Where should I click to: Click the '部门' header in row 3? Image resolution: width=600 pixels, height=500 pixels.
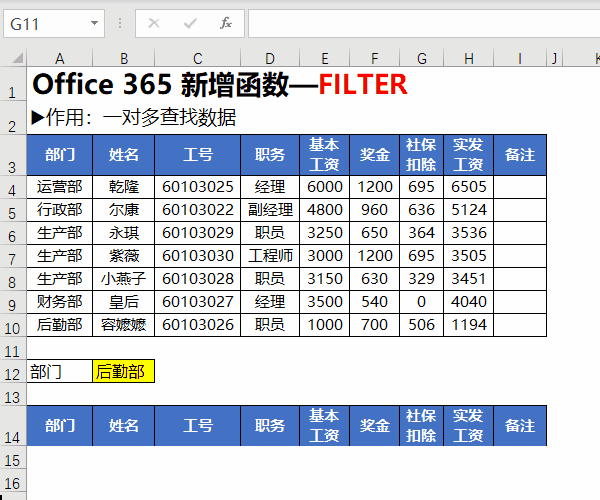[x=60, y=155]
